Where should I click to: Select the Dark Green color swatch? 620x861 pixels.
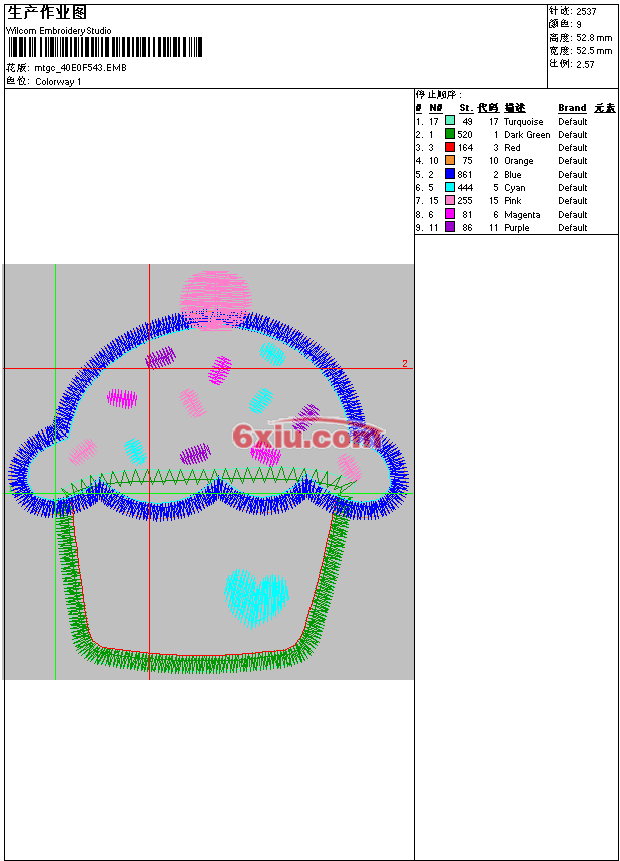(450, 133)
